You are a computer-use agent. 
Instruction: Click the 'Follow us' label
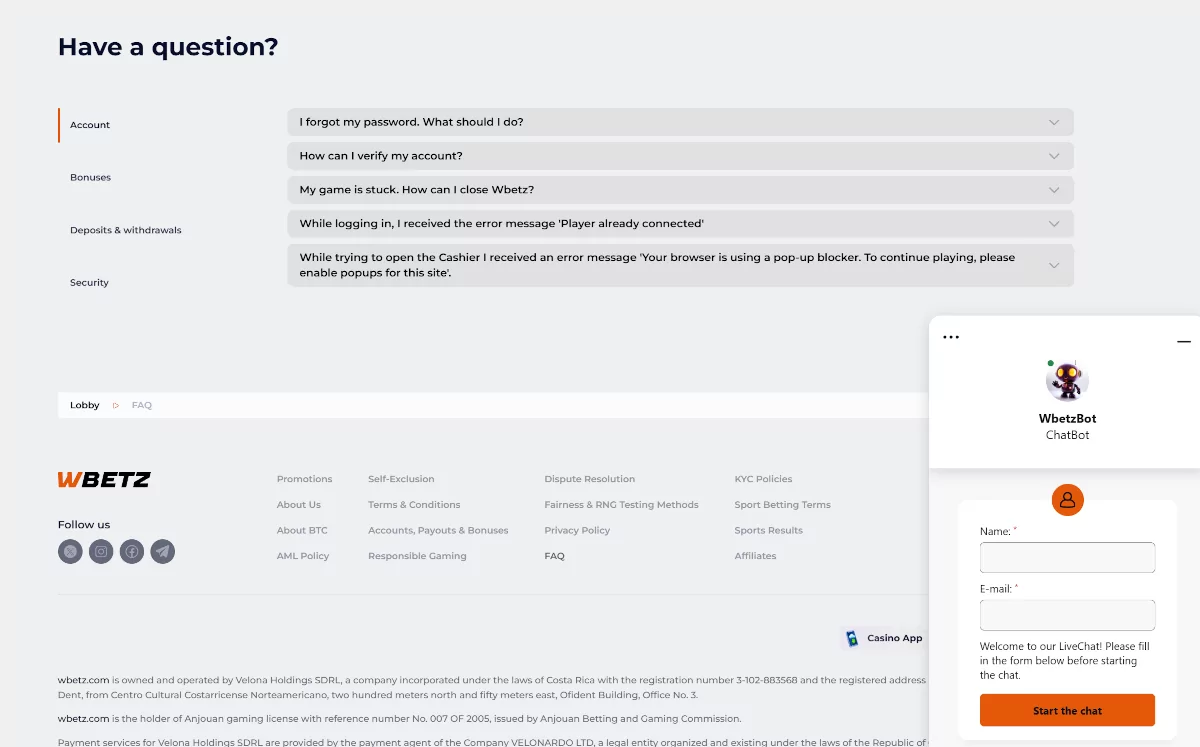click(84, 525)
